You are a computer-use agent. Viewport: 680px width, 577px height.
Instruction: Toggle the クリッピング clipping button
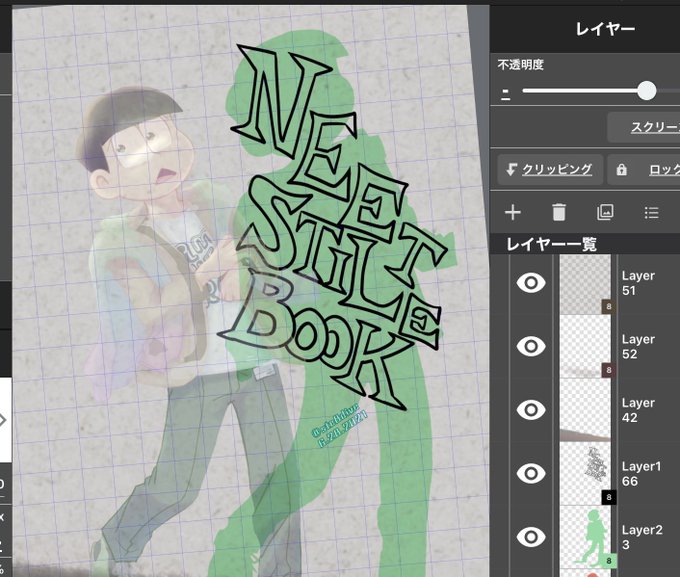click(549, 169)
